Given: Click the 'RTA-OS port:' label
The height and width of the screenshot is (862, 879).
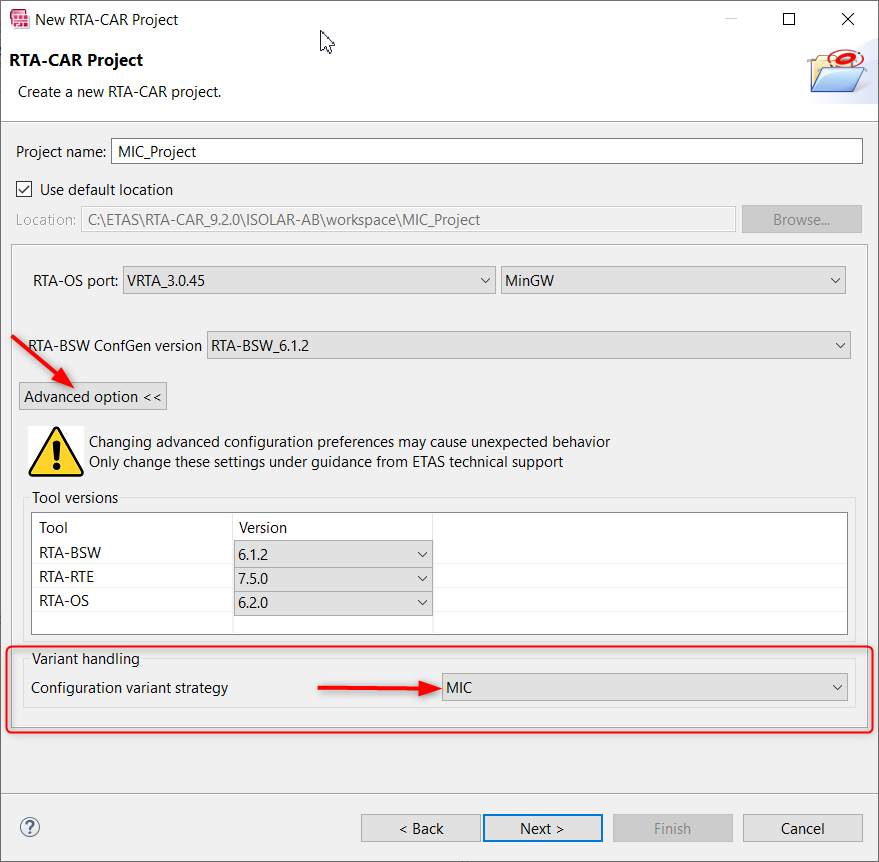Looking at the screenshot, I should (x=76, y=280).
